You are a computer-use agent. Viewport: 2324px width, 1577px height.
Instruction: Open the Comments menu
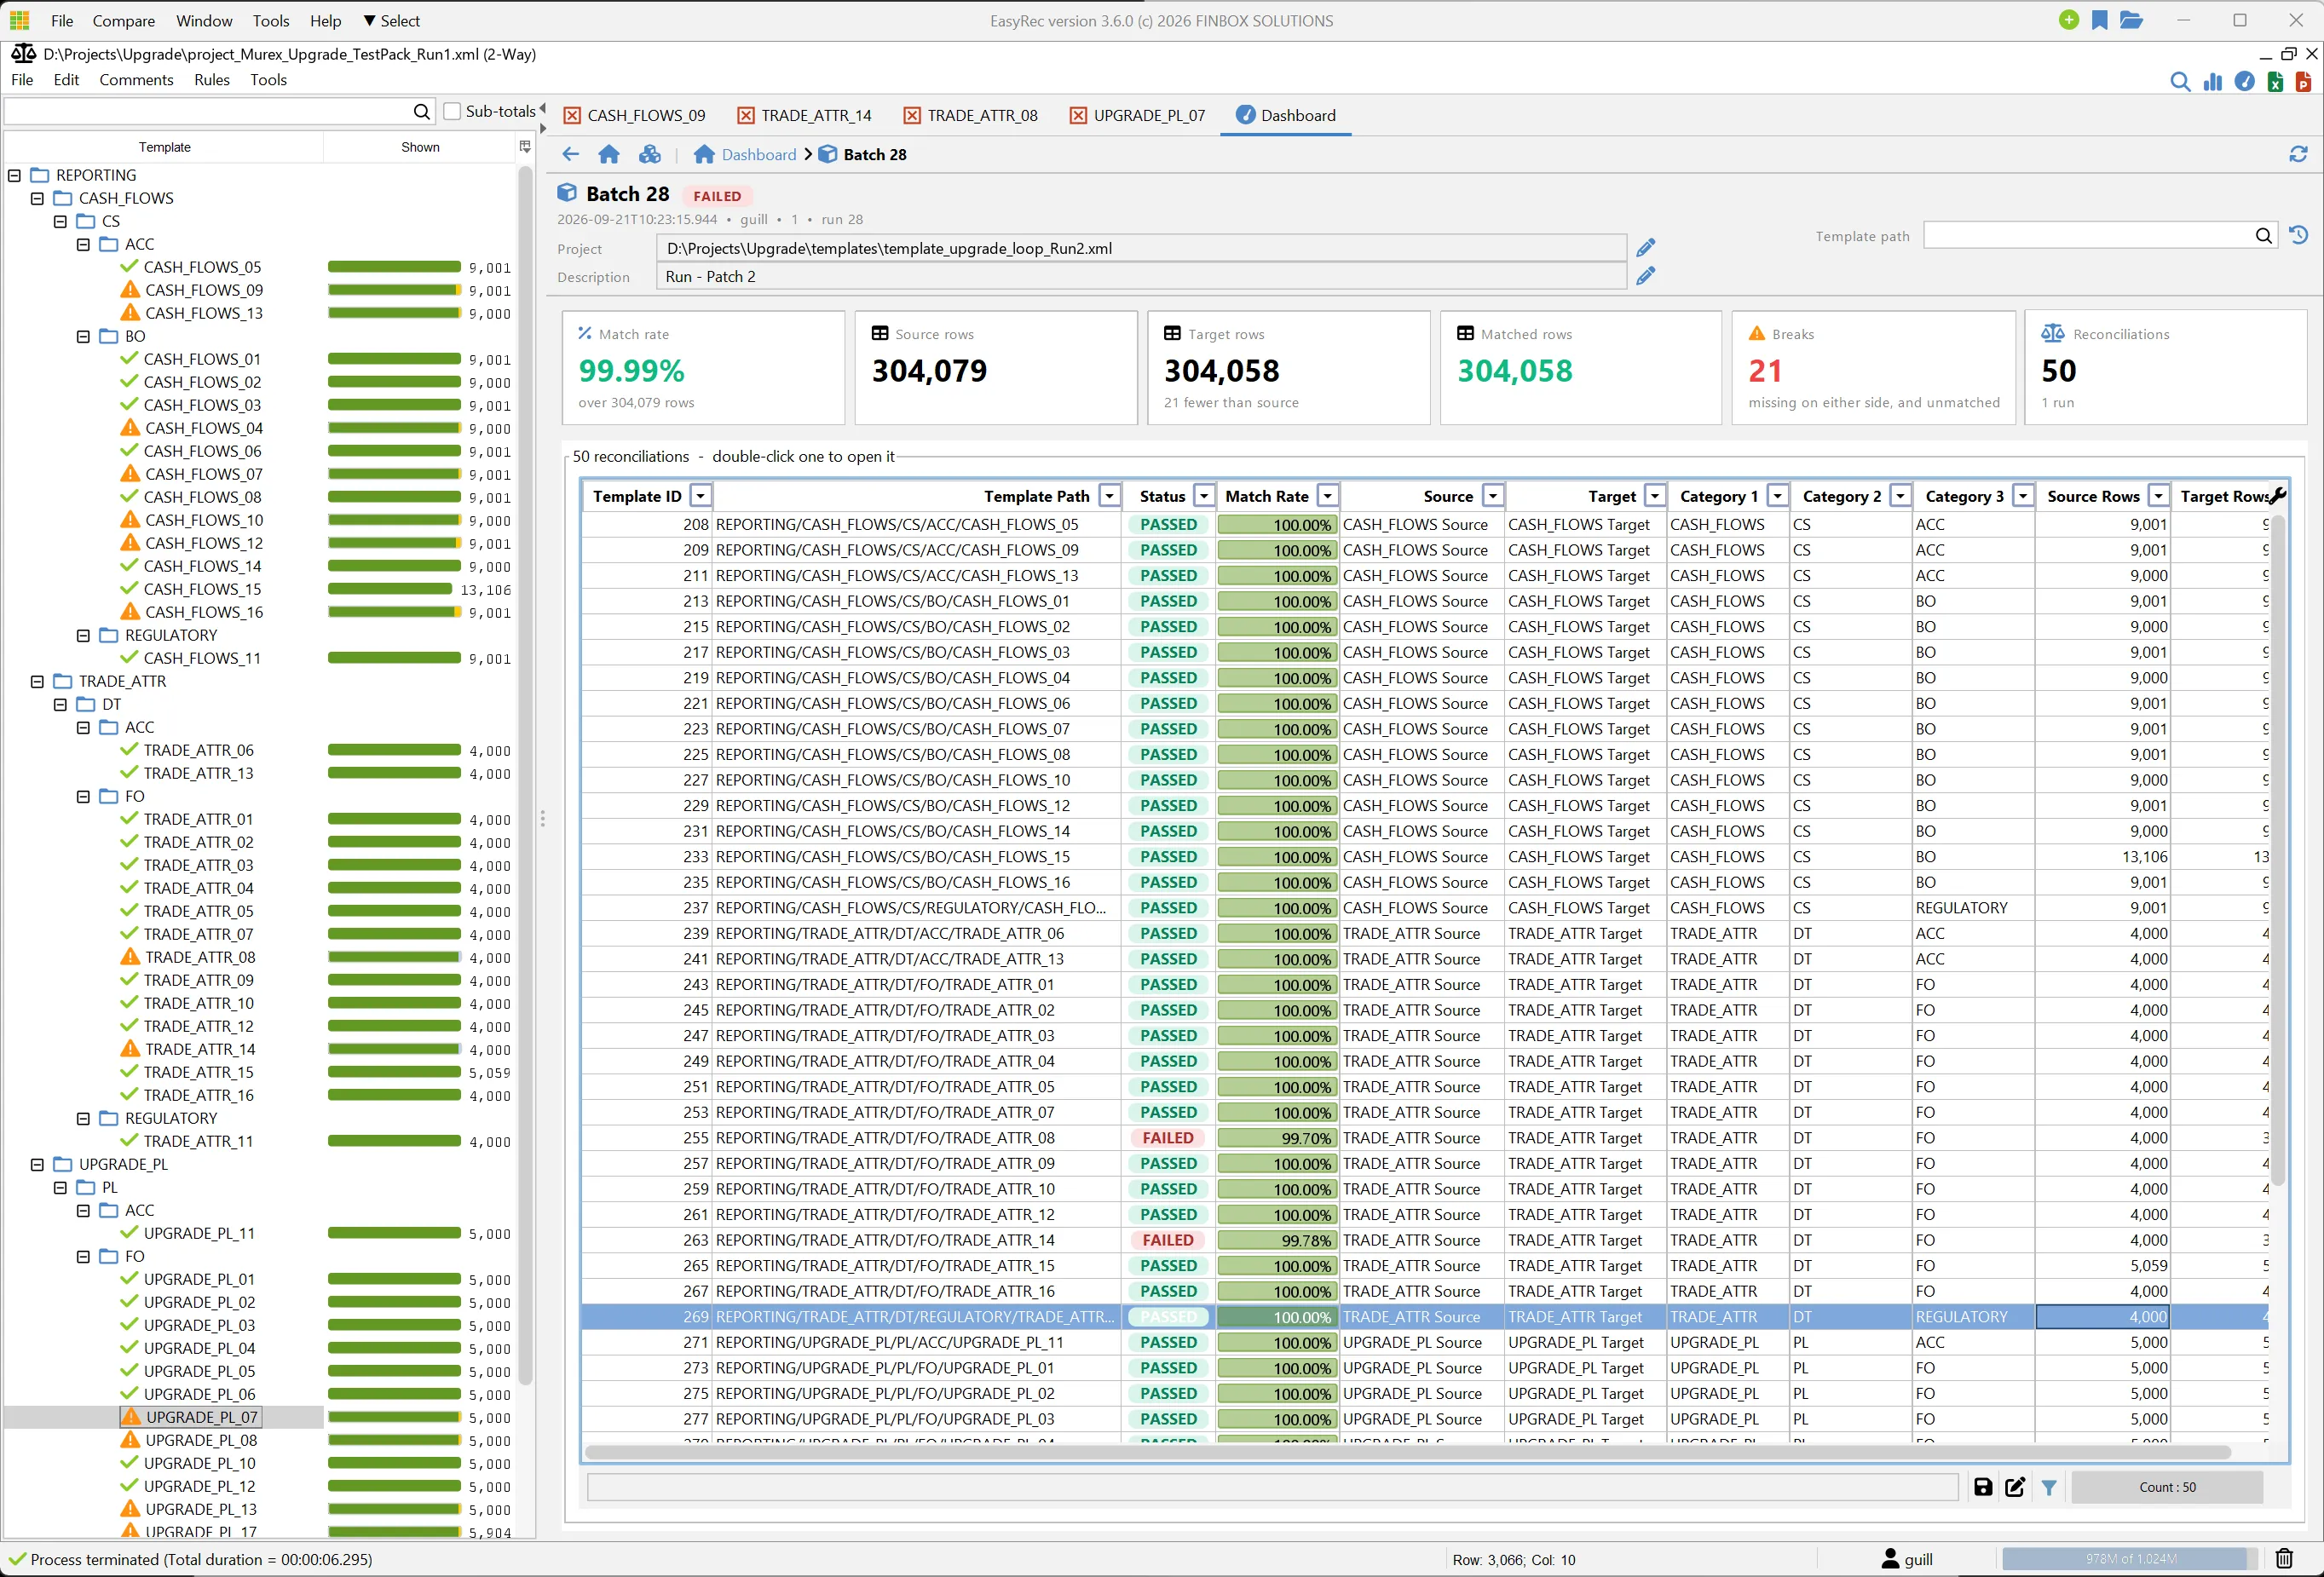pos(136,80)
